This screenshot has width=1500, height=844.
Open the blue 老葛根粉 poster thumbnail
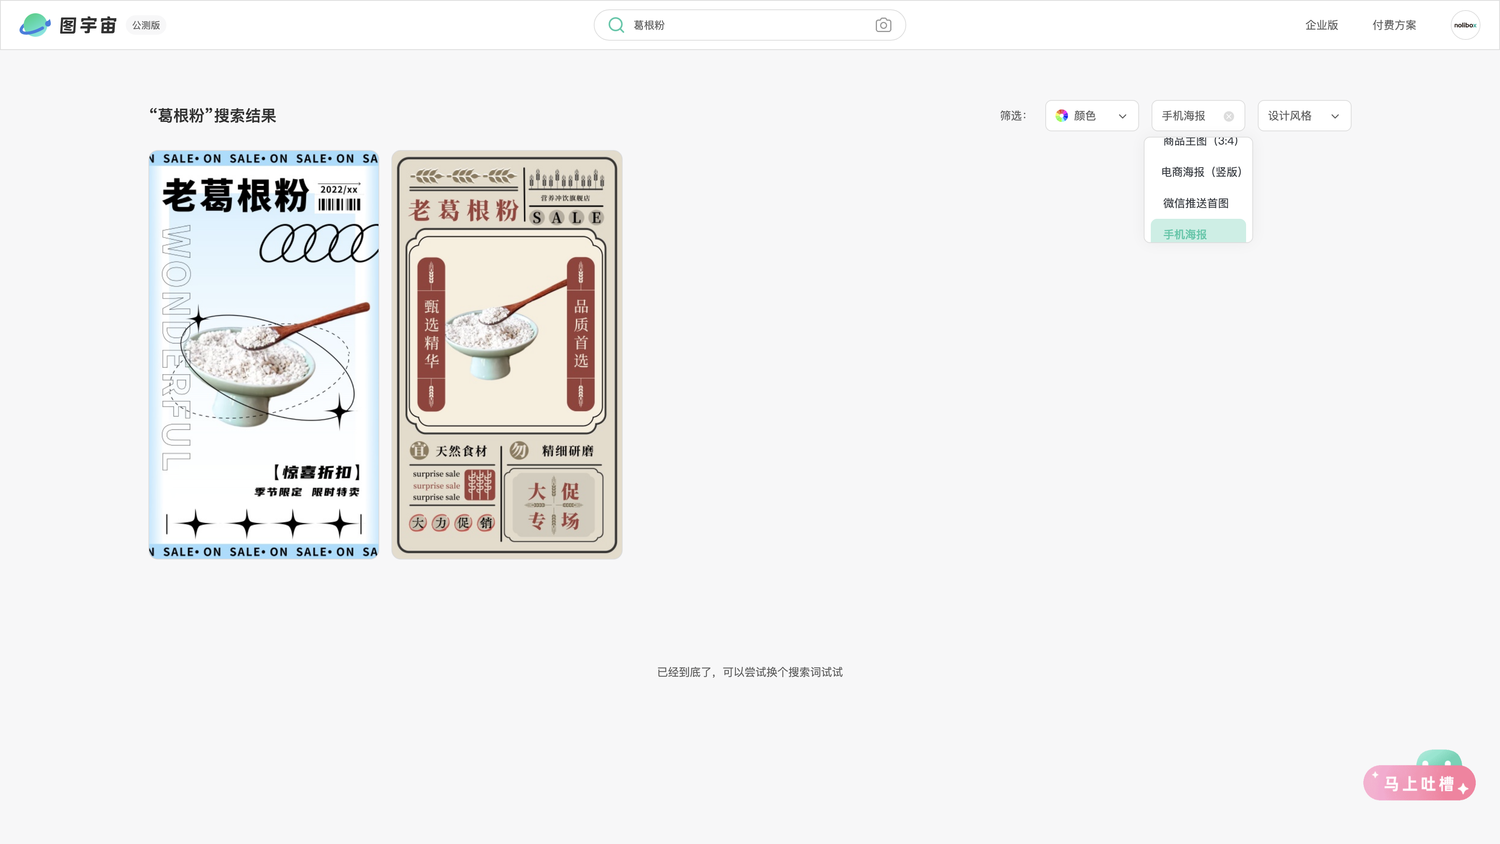coord(264,355)
